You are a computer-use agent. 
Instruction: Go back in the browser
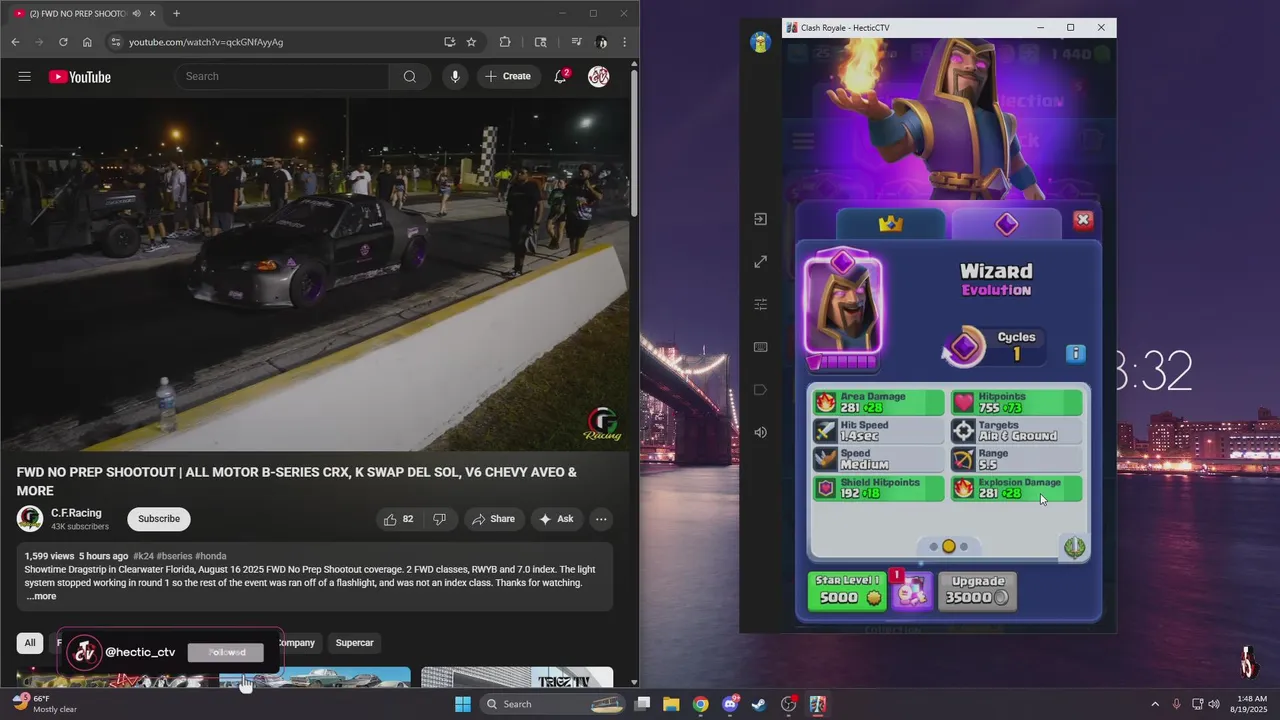tap(15, 42)
